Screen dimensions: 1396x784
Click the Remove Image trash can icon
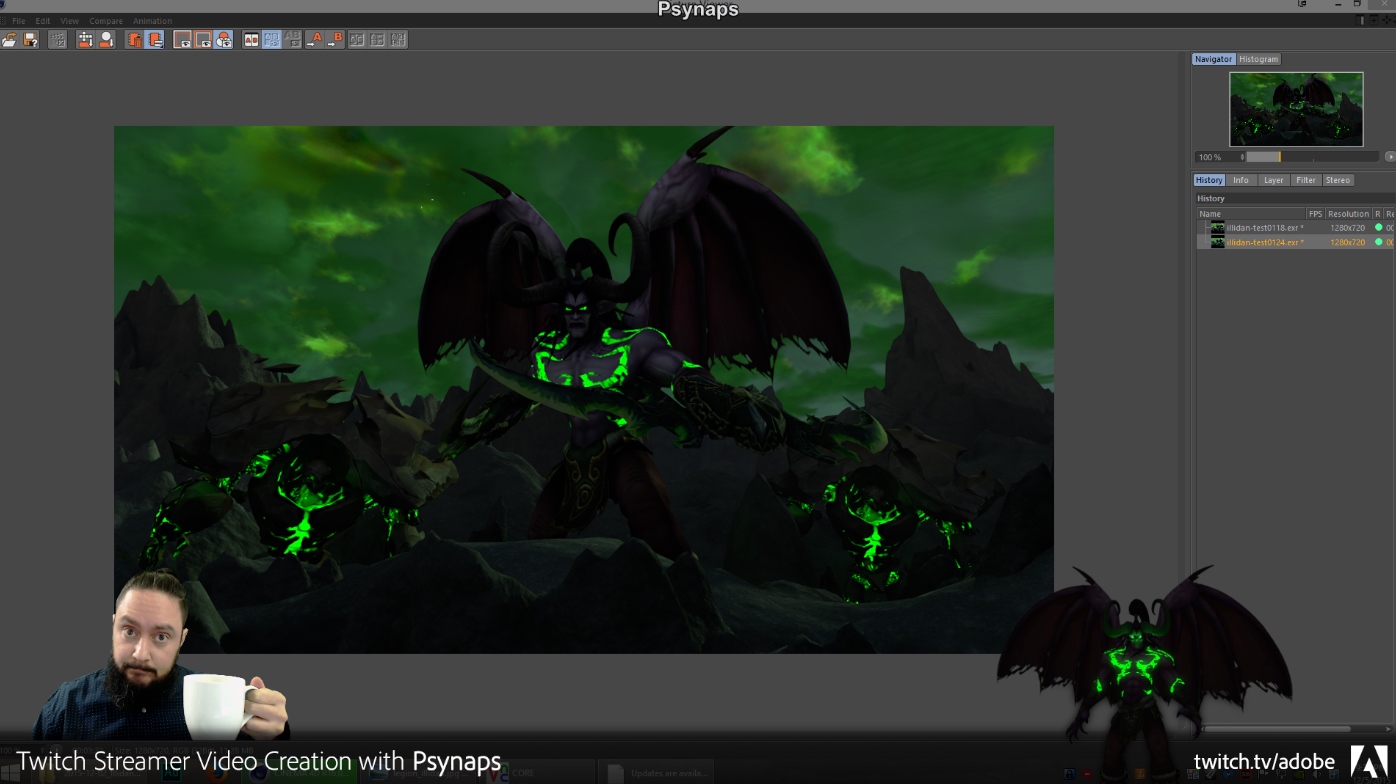(x=134, y=40)
